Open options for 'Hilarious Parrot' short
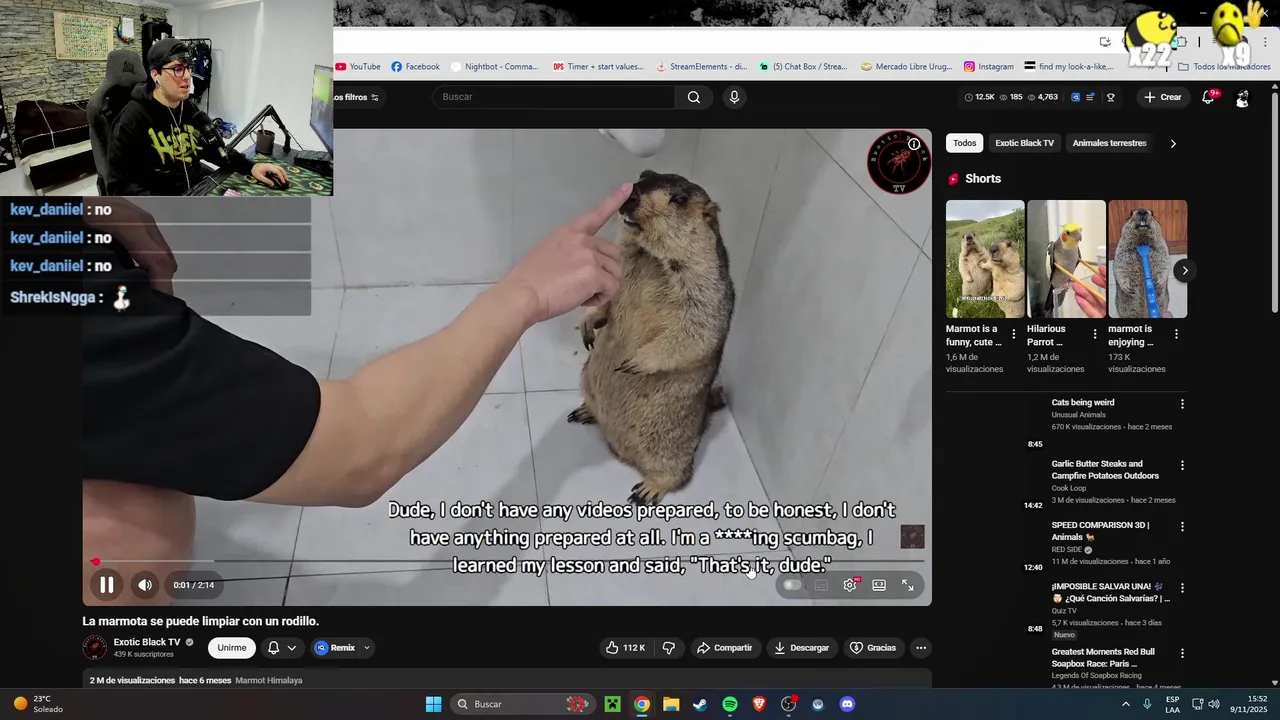Viewport: 1280px width, 720px height. (1095, 334)
